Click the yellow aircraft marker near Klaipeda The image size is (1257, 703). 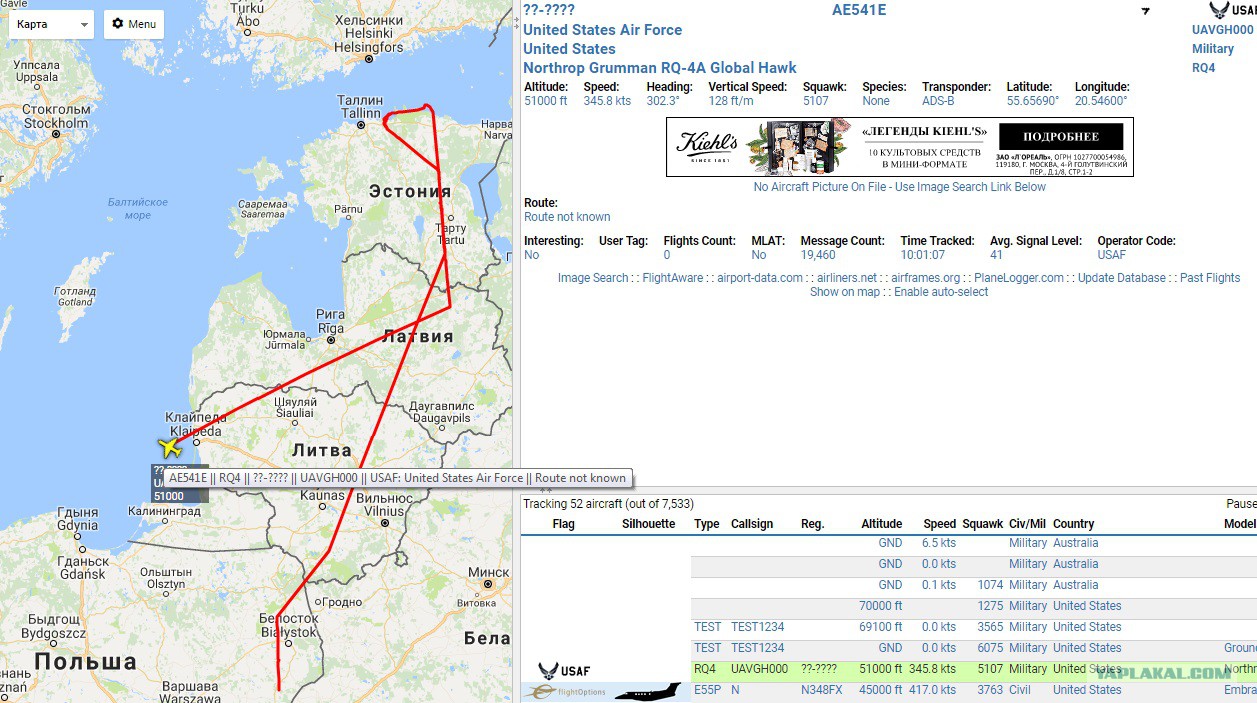pos(171,446)
